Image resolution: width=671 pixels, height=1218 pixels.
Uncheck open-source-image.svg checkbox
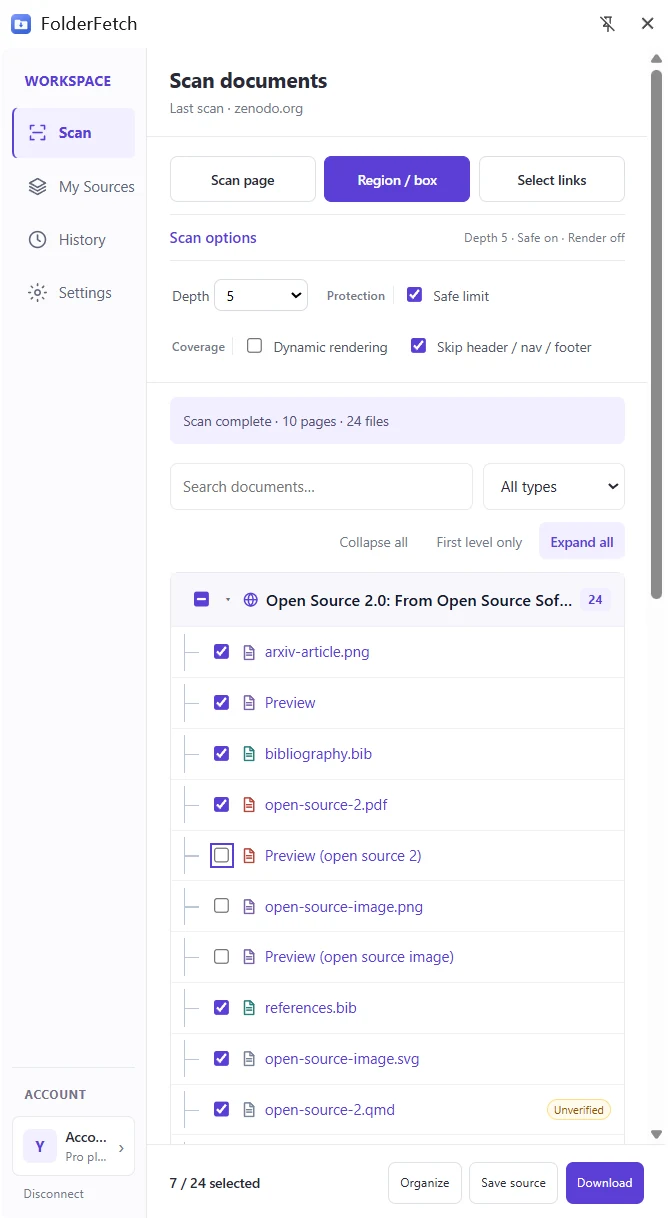click(x=222, y=1059)
